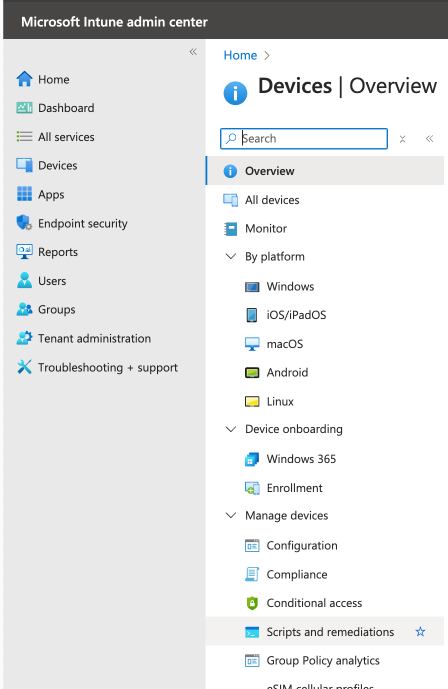Open Conditional access shield icon

pyautogui.click(x=252, y=603)
